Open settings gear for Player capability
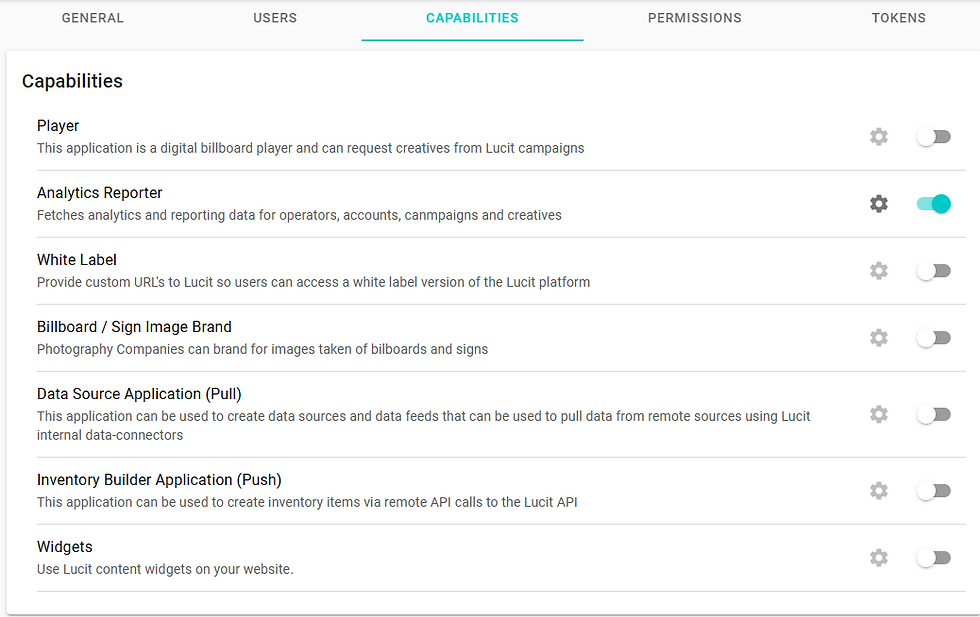 coord(879,137)
